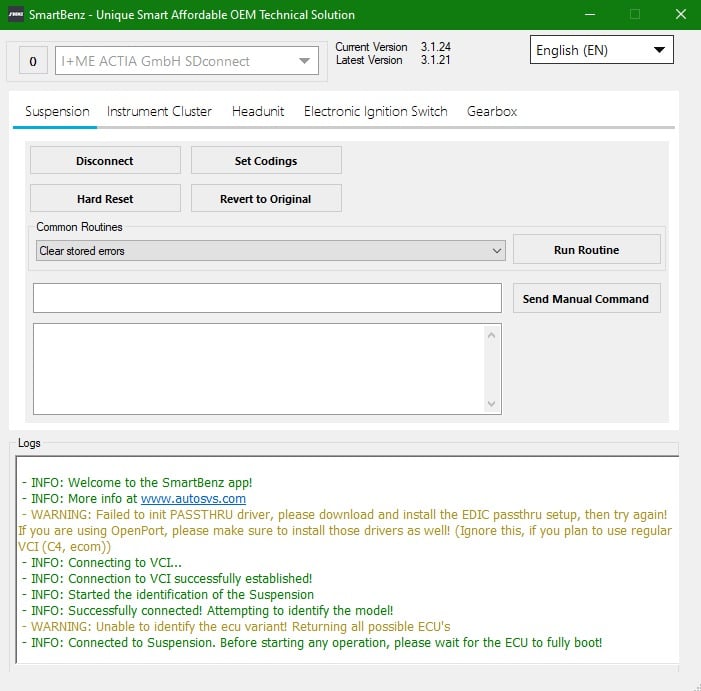Click the Set Codings button

(266, 160)
